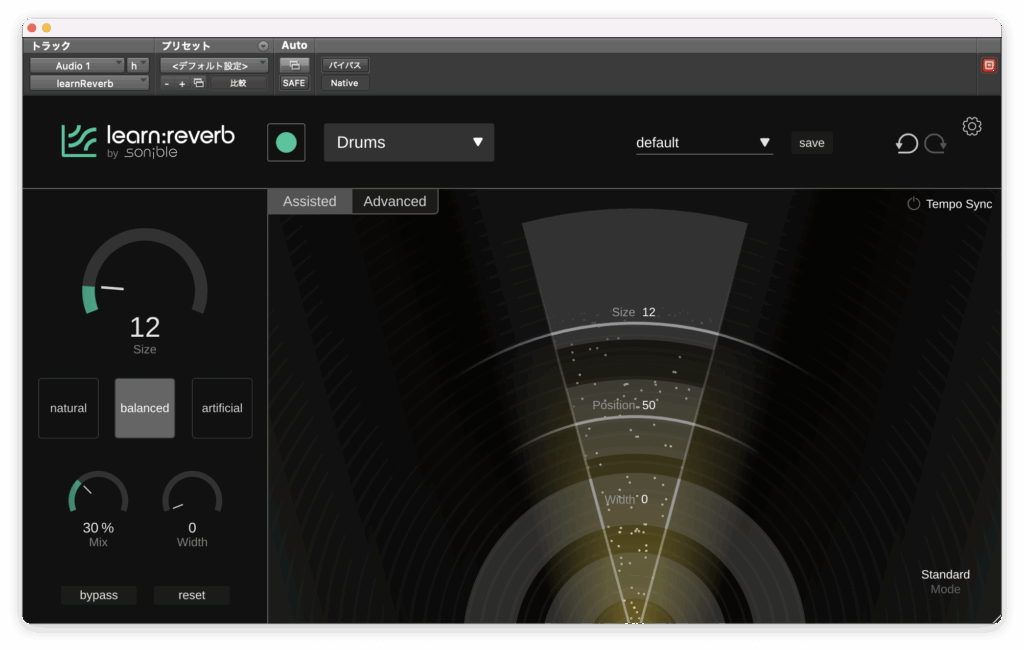Image resolution: width=1024 pixels, height=650 pixels.
Task: Toggle the 比較 compare button
Action: coord(238,83)
